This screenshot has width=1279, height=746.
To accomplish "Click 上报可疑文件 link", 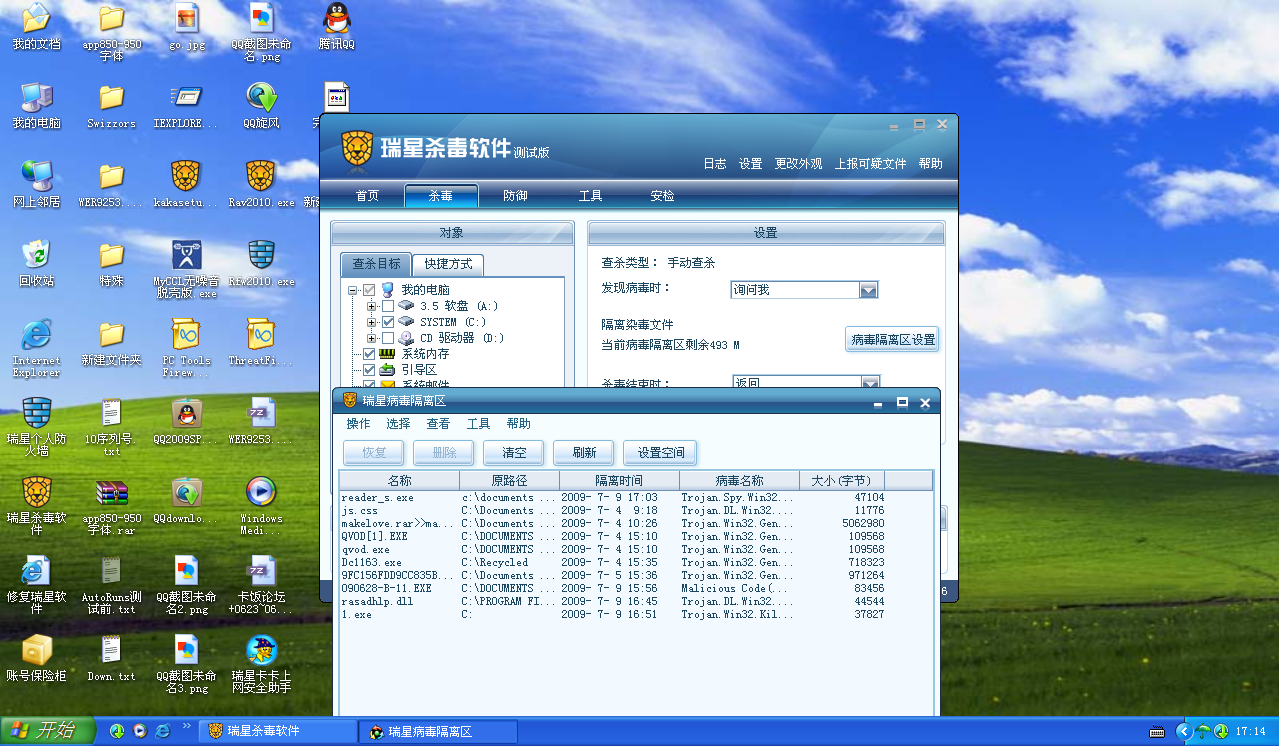I will (x=870, y=164).
